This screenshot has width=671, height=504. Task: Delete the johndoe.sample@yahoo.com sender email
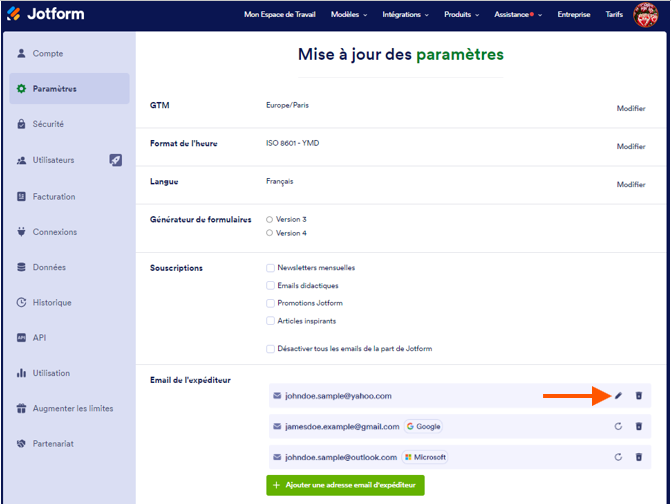[638, 396]
